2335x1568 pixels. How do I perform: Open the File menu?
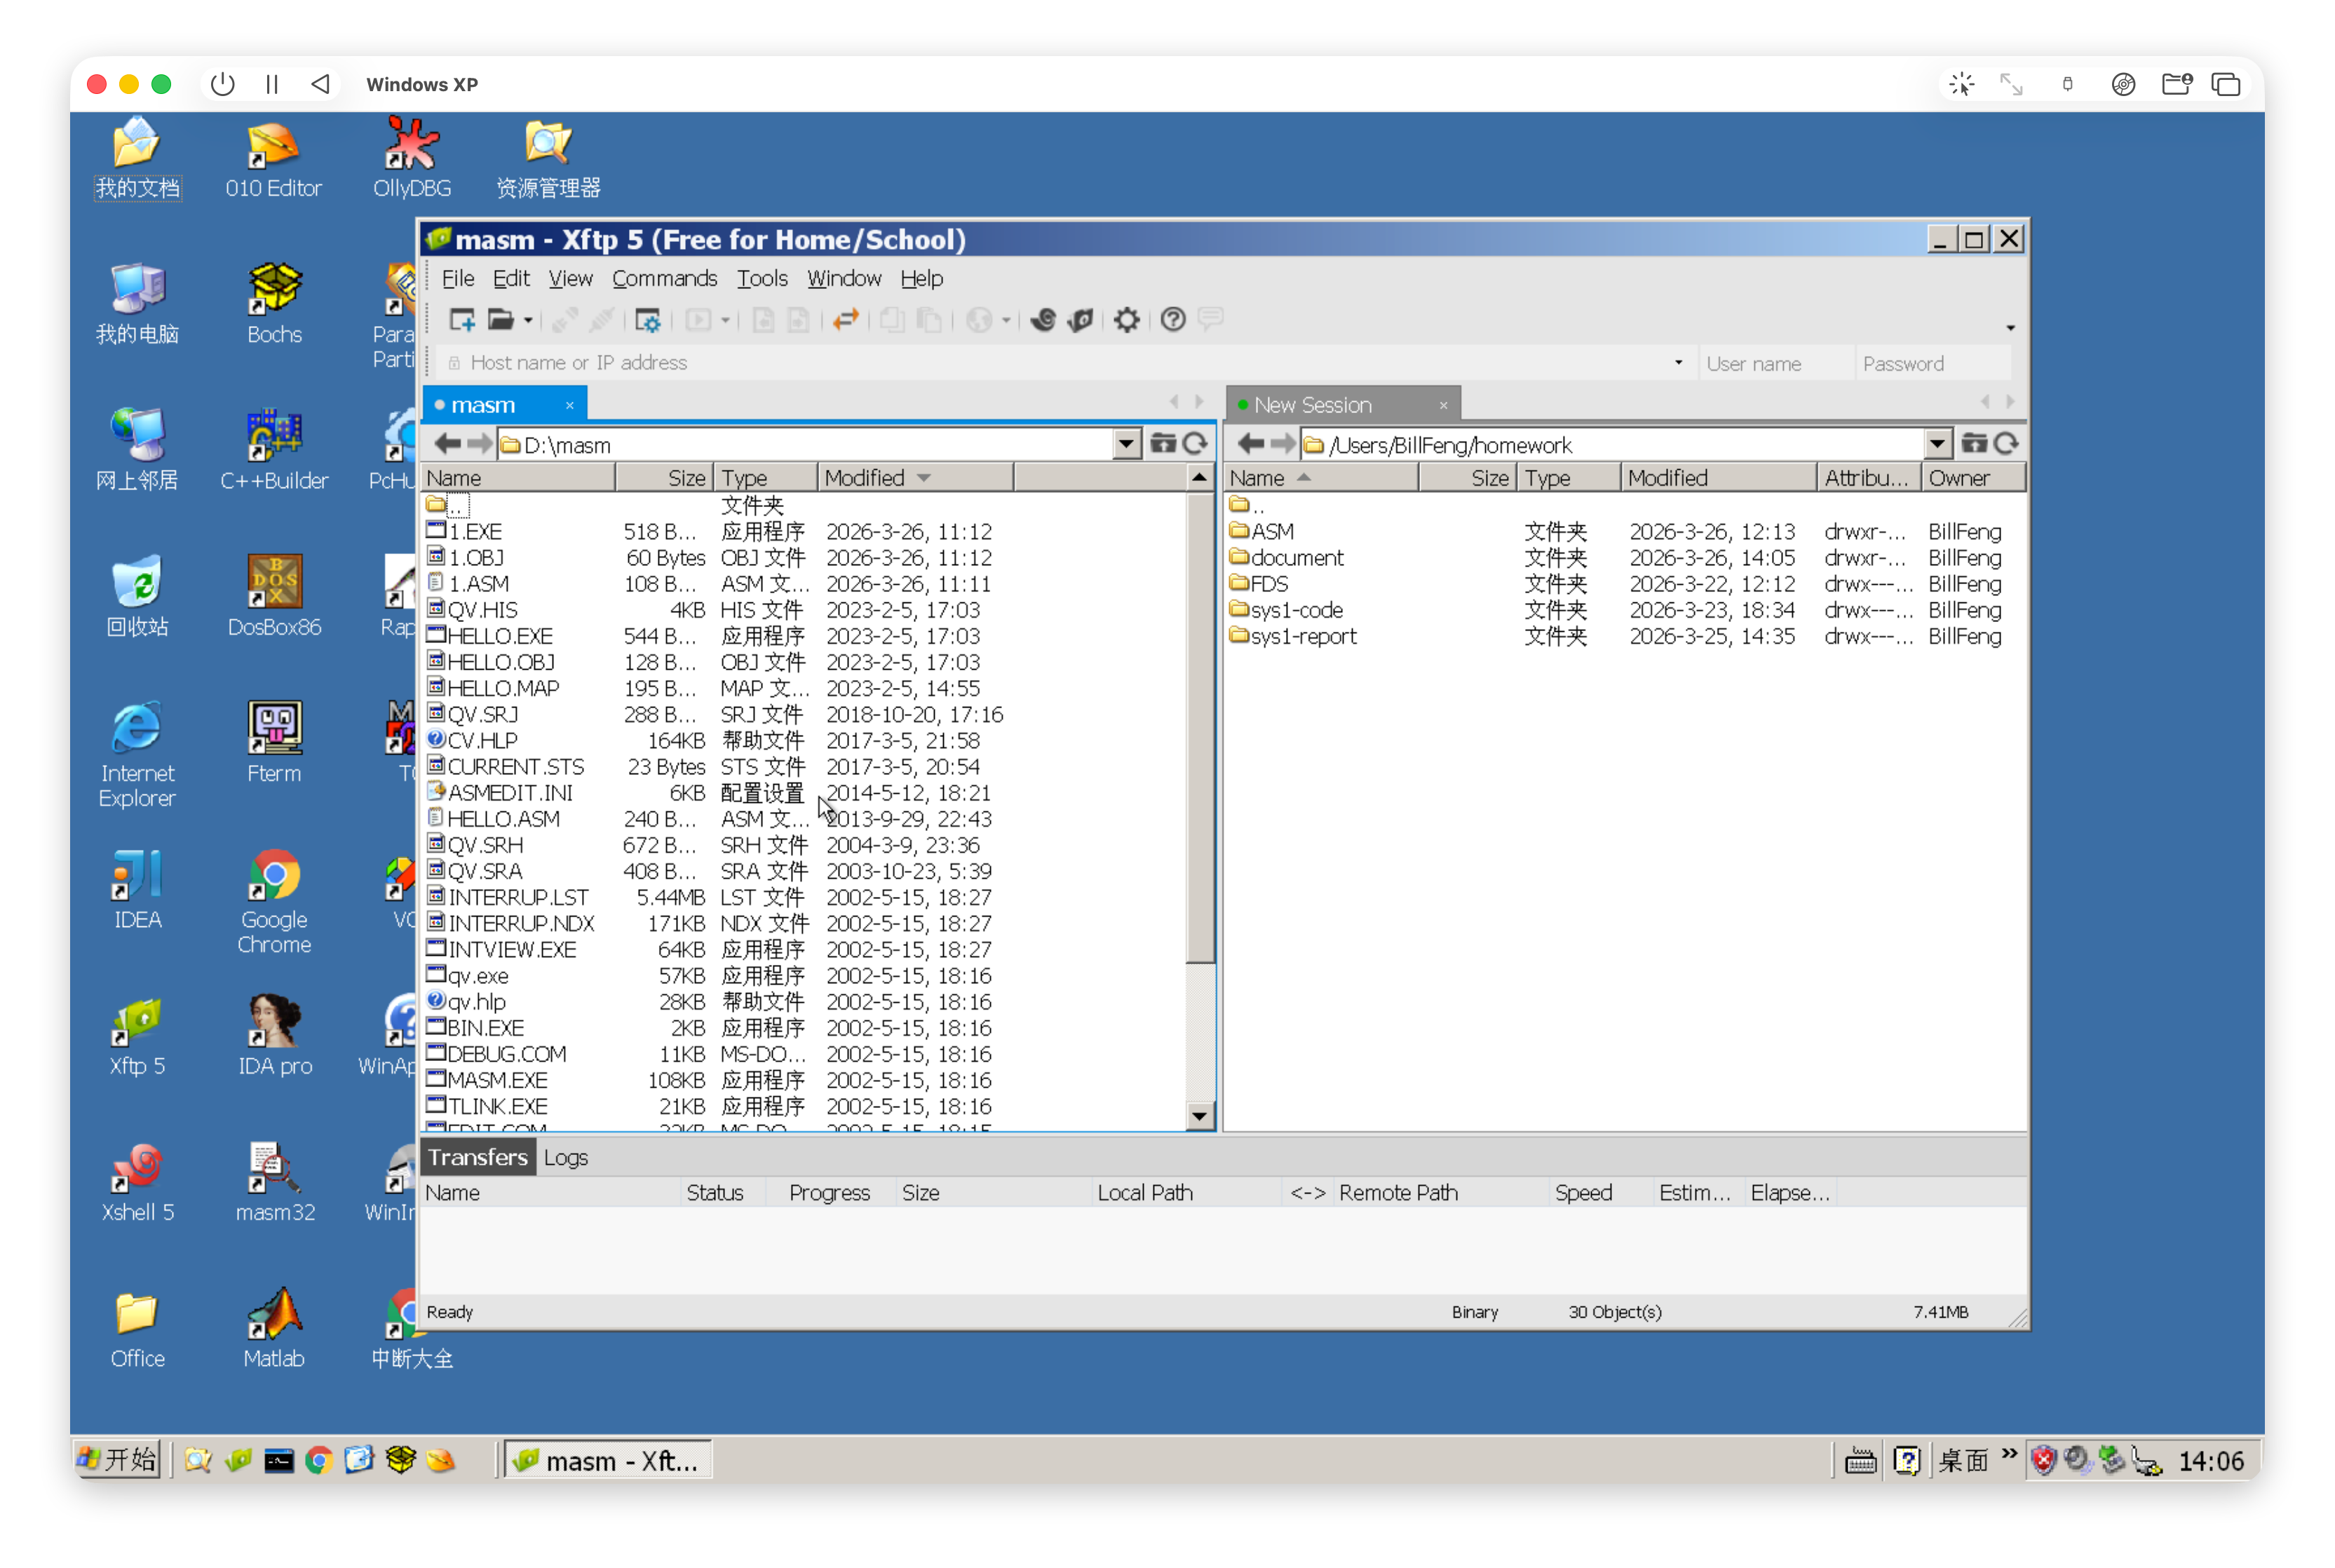pos(458,278)
